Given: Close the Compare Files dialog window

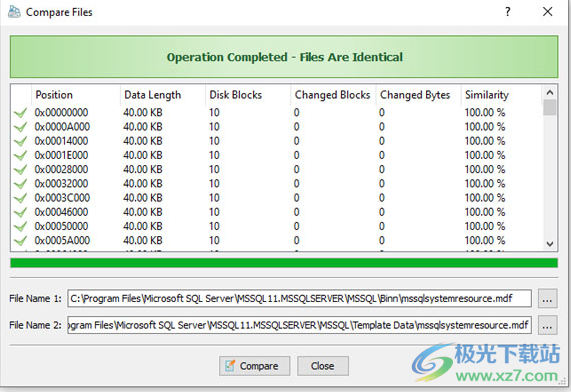Looking at the screenshot, I should point(547,12).
